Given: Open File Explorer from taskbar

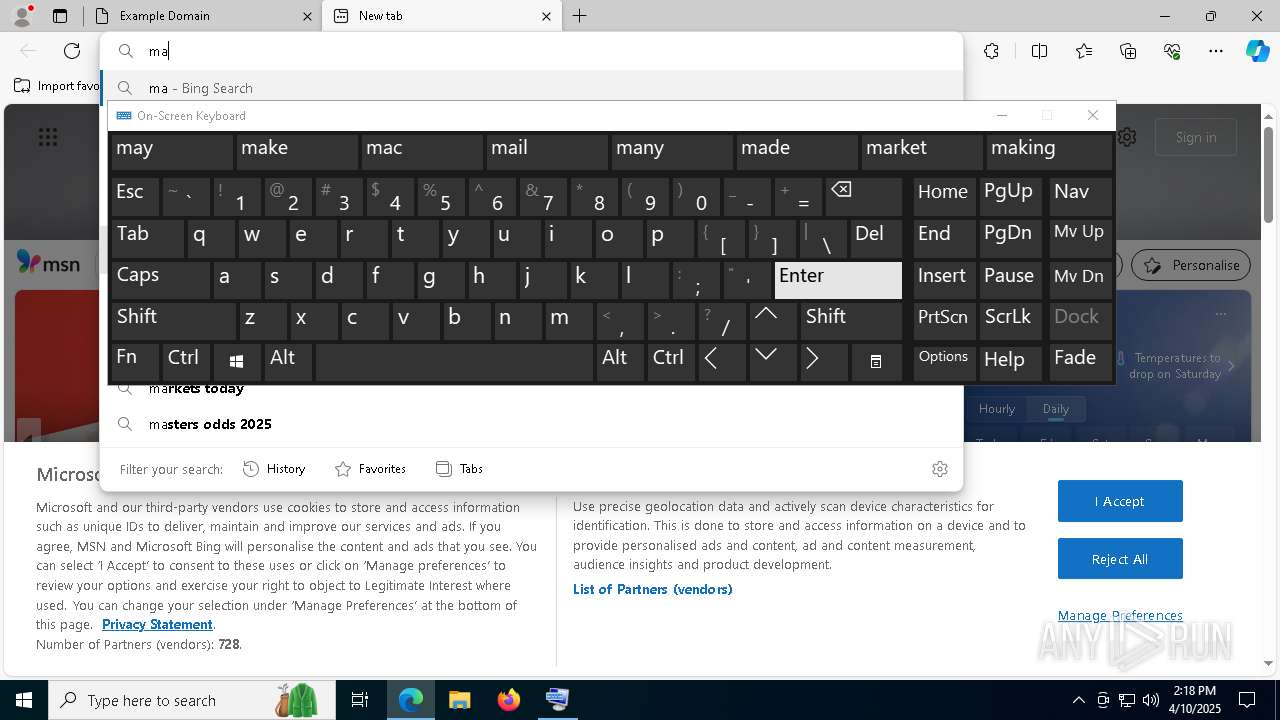Looking at the screenshot, I should 460,700.
